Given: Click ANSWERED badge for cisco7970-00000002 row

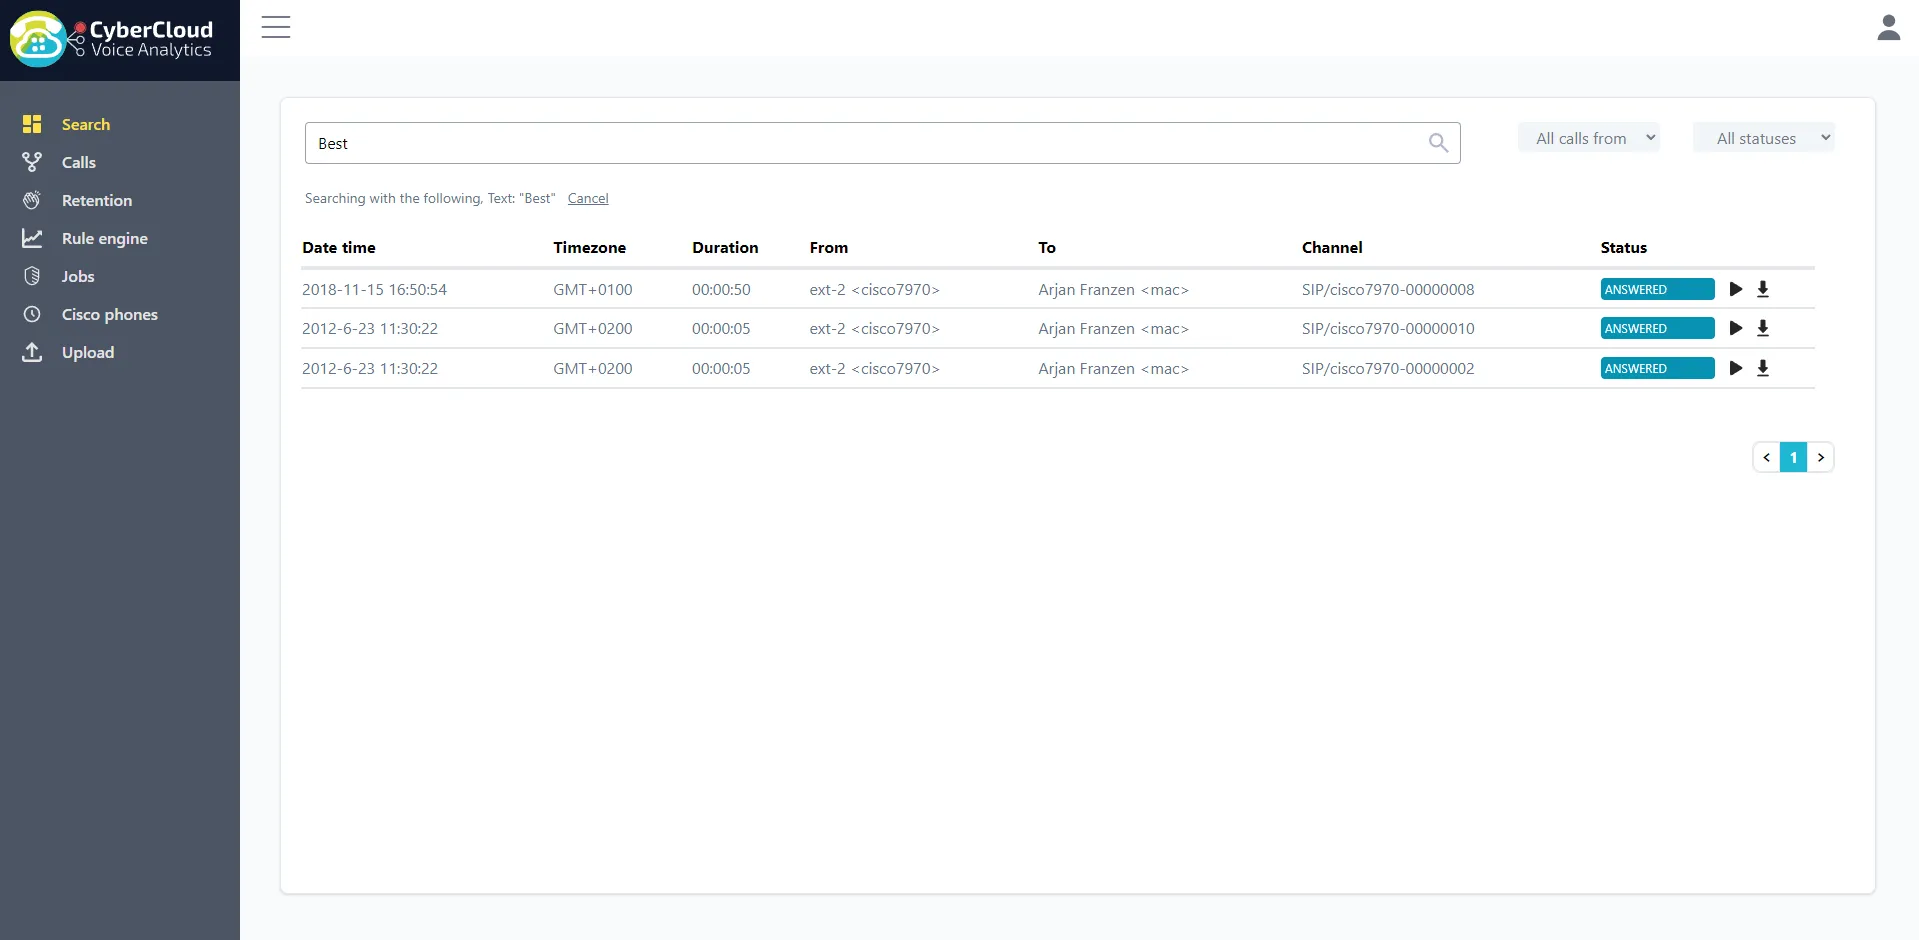Looking at the screenshot, I should 1657,368.
